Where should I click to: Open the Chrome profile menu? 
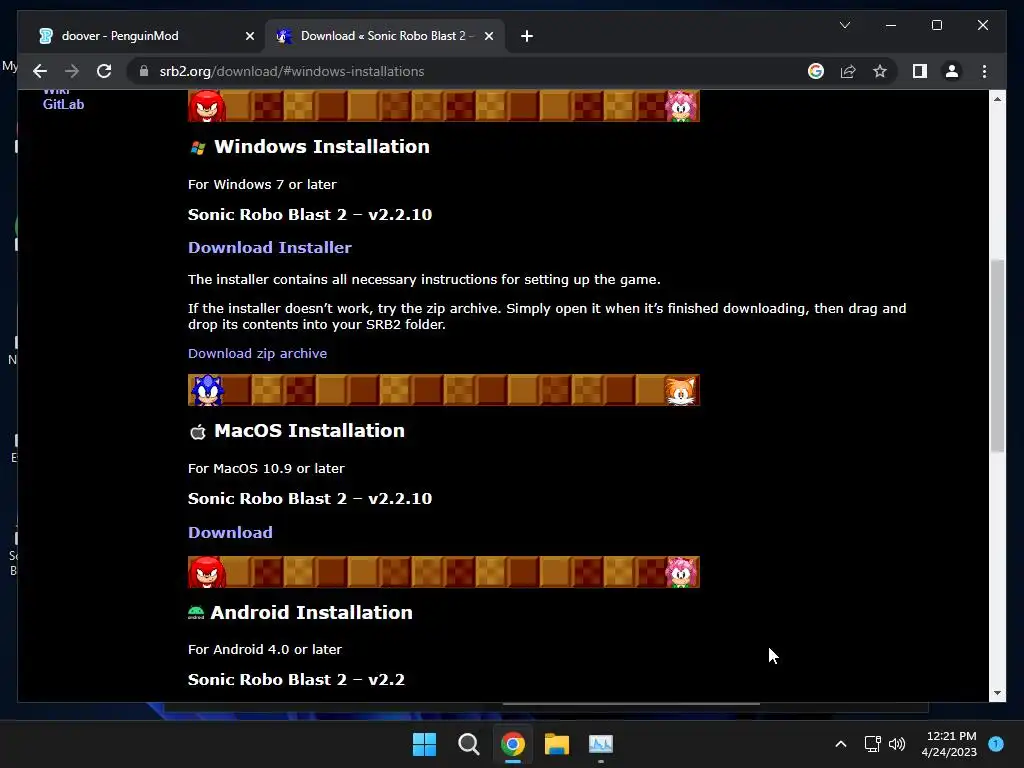point(952,71)
